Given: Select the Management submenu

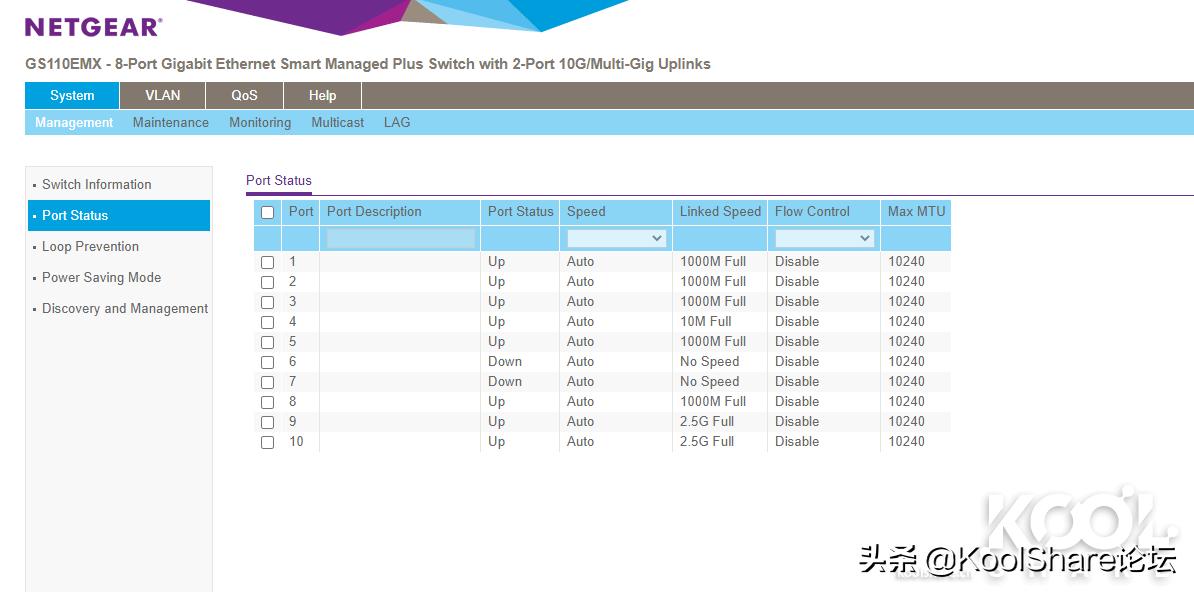Looking at the screenshot, I should click(74, 122).
